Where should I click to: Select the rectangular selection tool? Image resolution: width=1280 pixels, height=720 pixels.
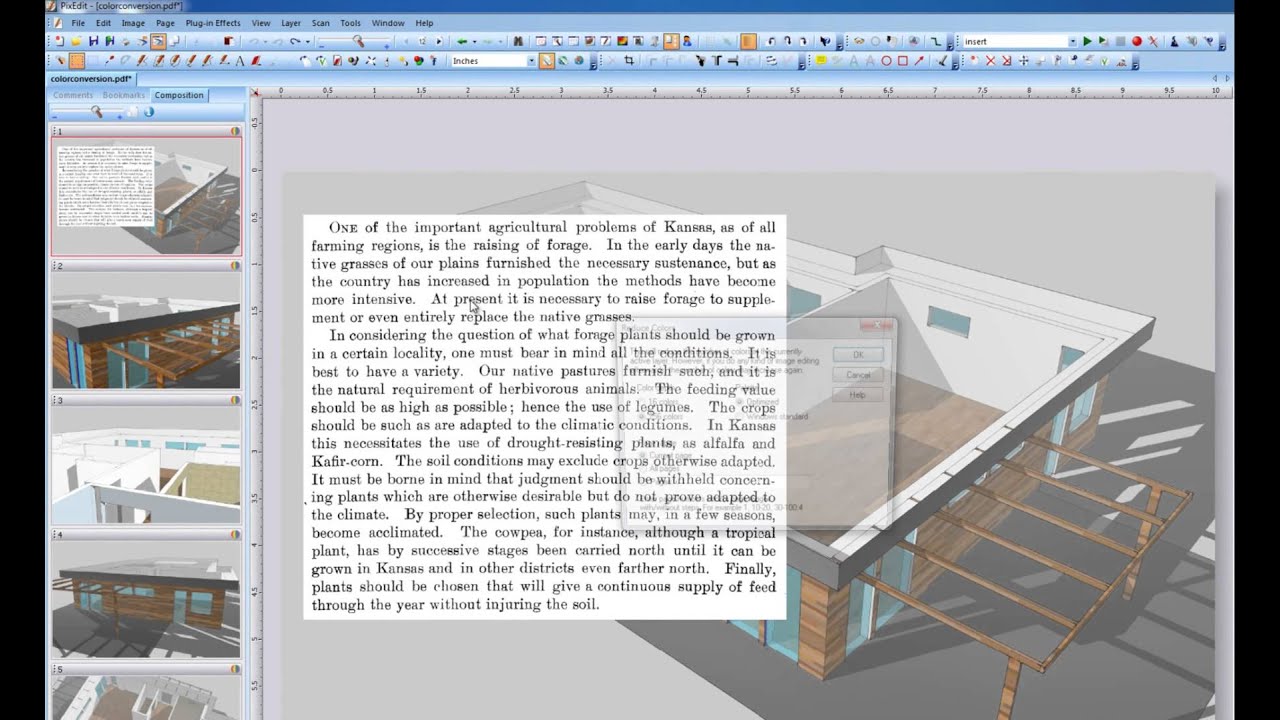click(77, 61)
